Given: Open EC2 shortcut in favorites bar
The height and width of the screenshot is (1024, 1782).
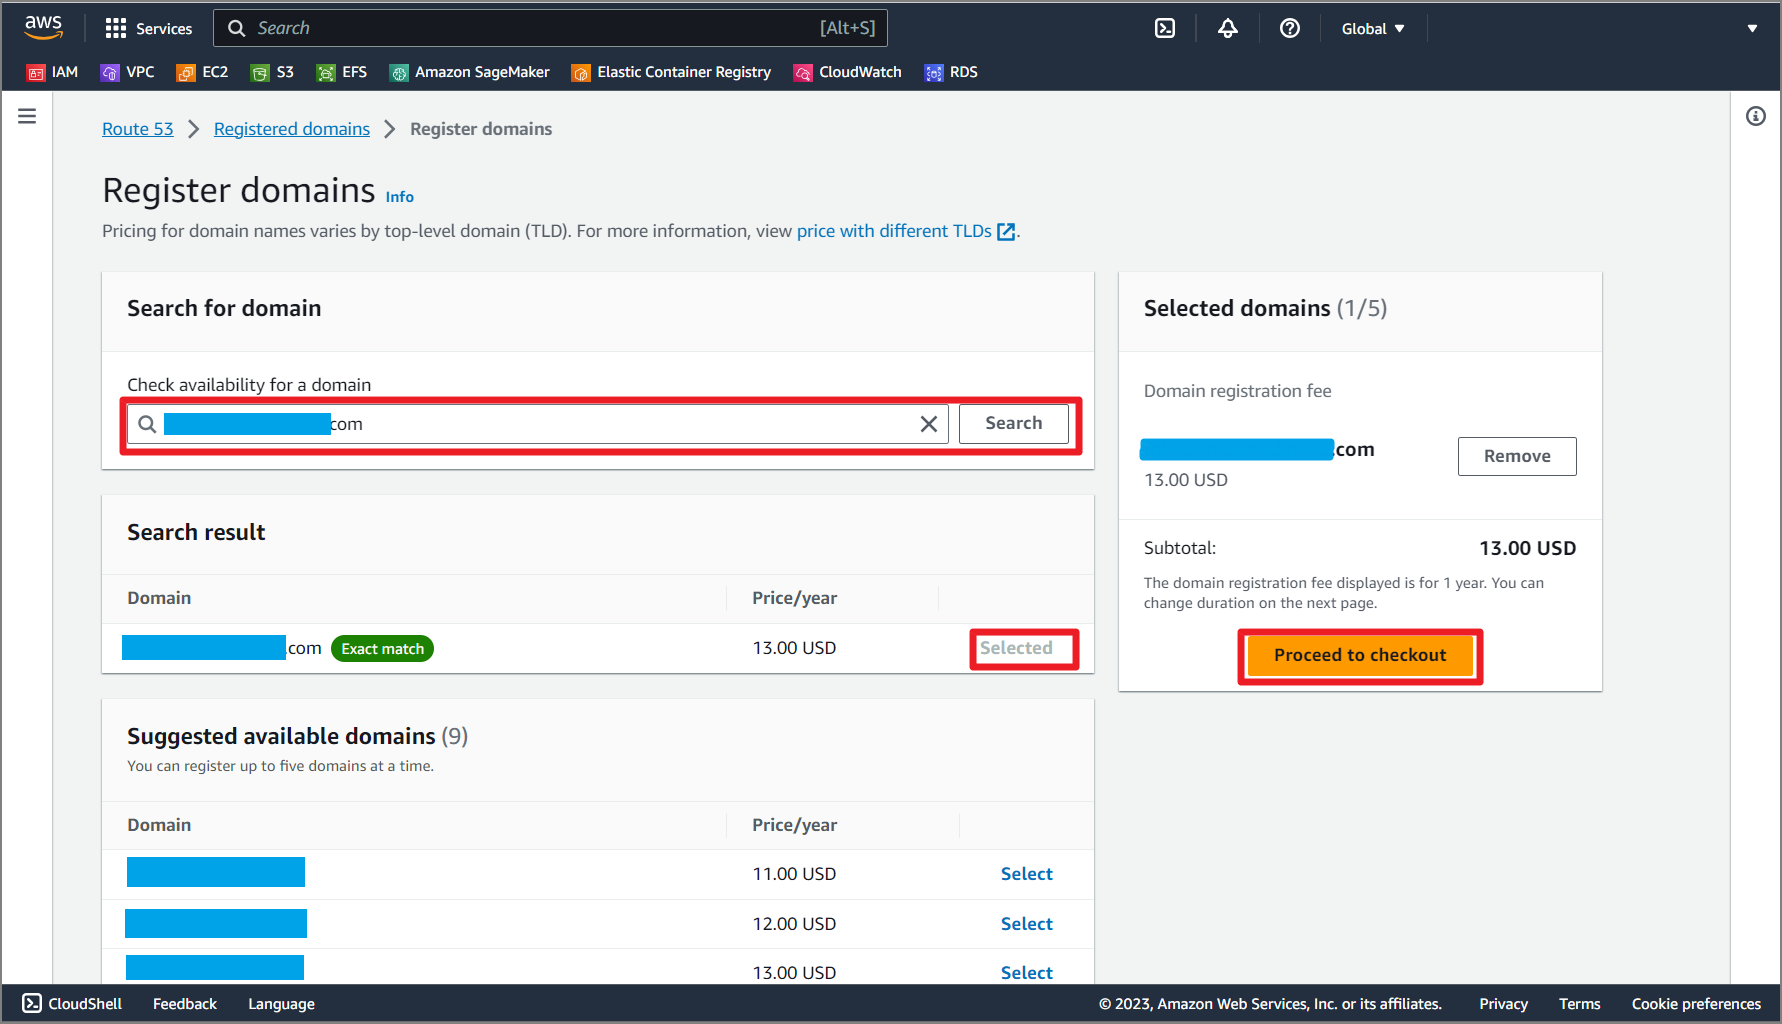Looking at the screenshot, I should [202, 72].
